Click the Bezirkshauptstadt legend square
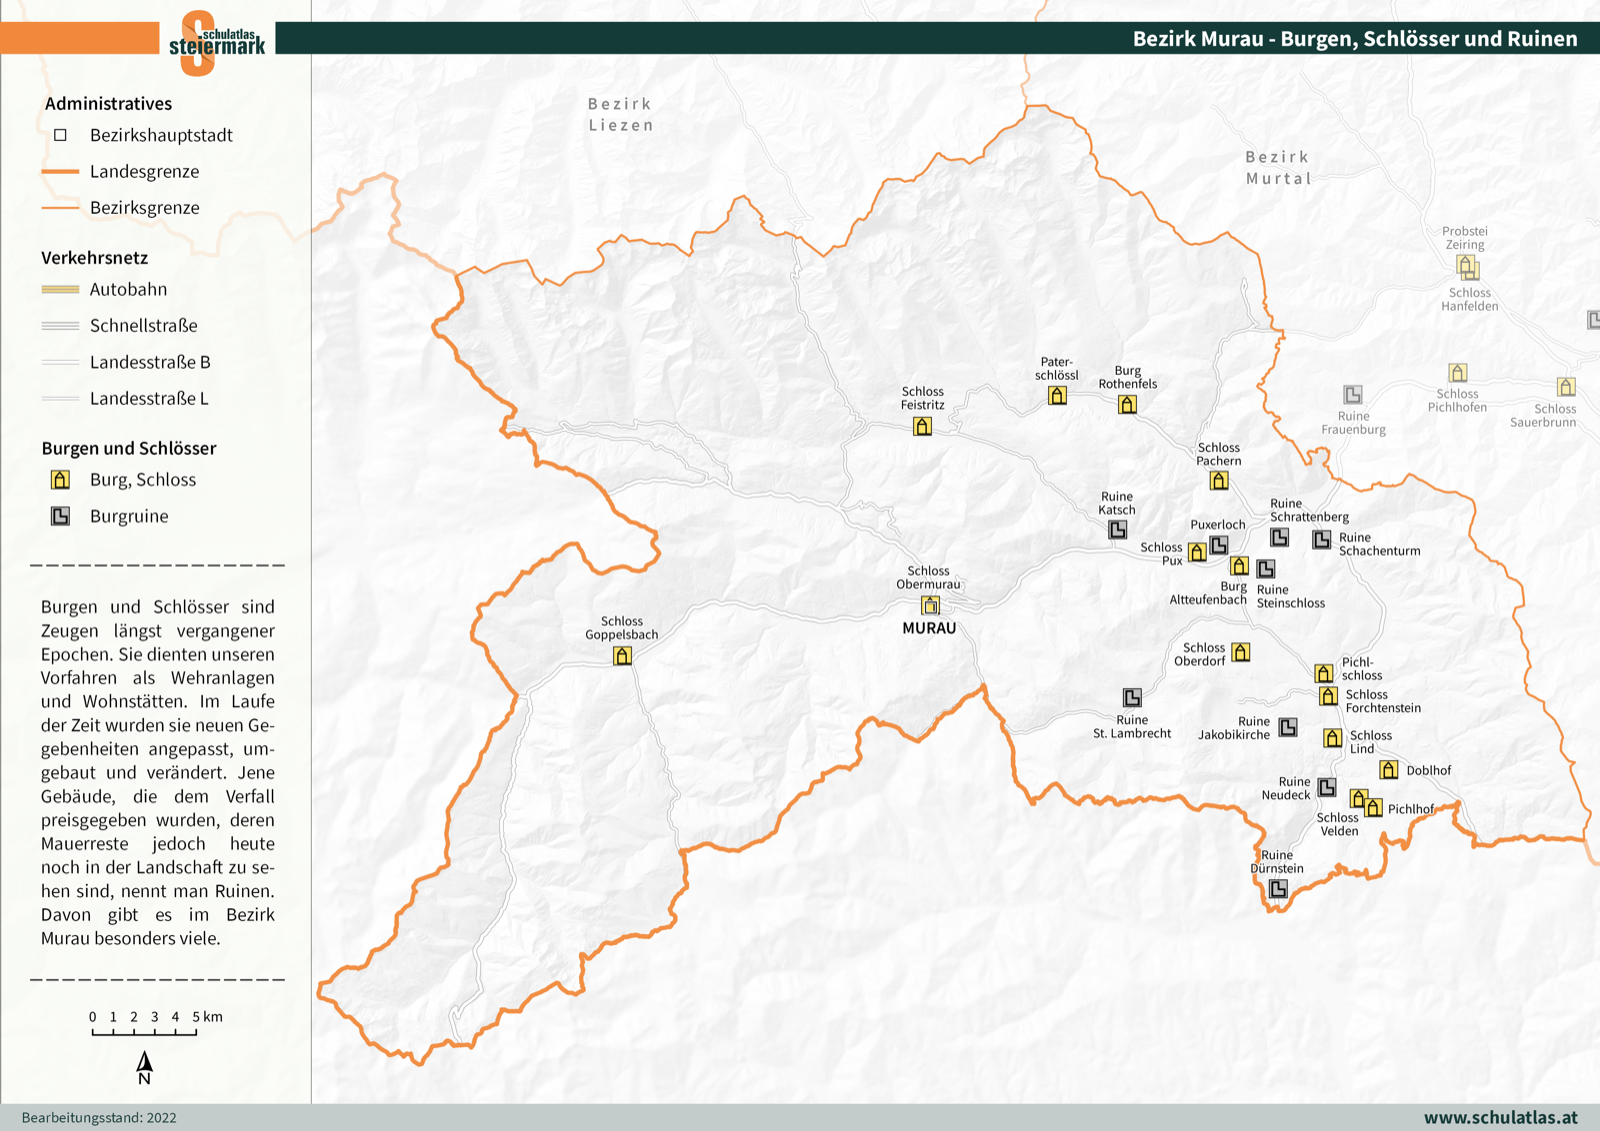This screenshot has width=1600, height=1131. tap(60, 135)
